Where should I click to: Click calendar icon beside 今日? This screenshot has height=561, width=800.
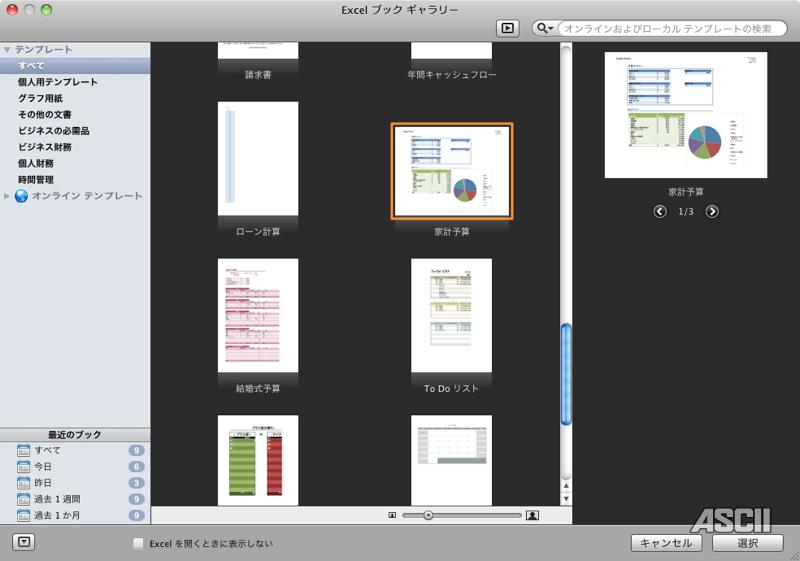[23, 467]
